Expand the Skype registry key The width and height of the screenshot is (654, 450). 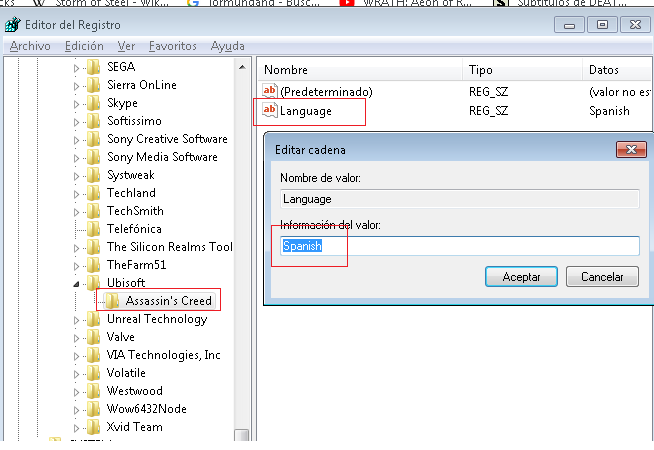click(x=76, y=104)
